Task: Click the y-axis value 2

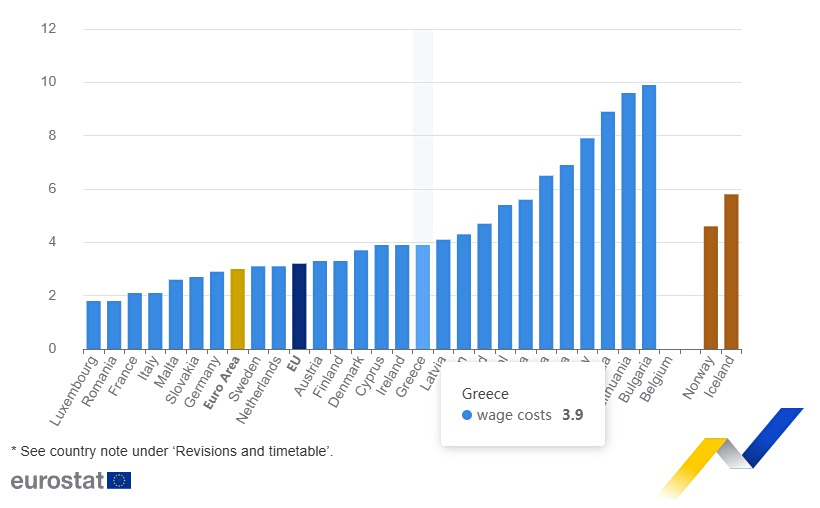Action: pyautogui.click(x=52, y=296)
